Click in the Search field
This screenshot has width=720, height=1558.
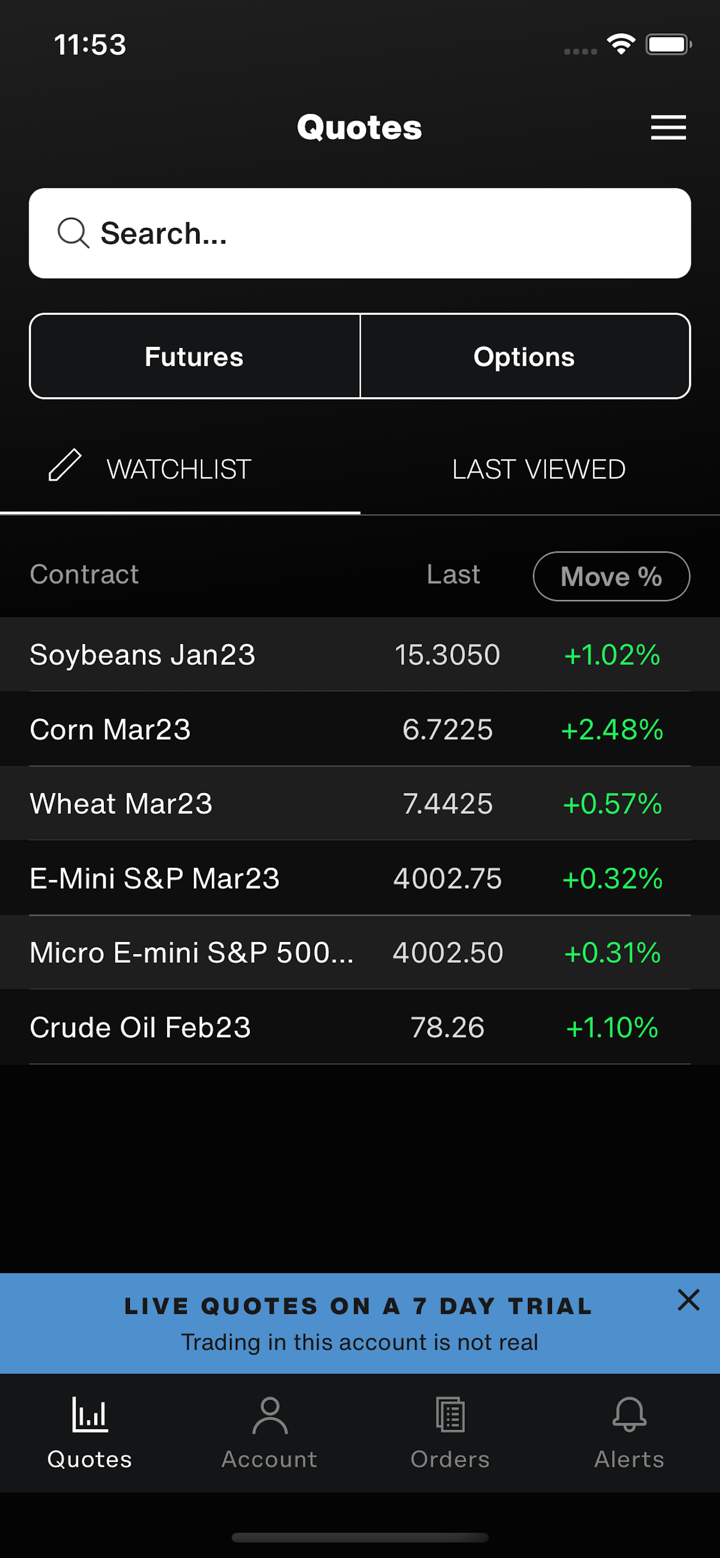pyautogui.click(x=380, y=233)
